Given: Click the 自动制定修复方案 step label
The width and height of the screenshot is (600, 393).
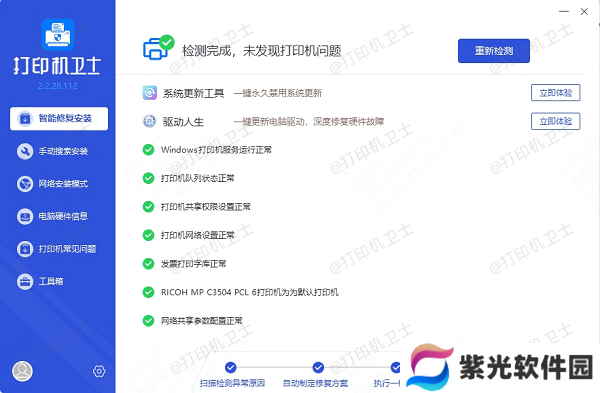Looking at the screenshot, I should (x=316, y=383).
